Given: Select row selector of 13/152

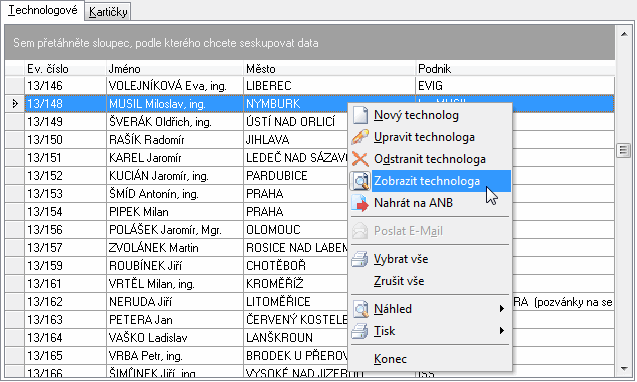Looking at the screenshot, I should pyautogui.click(x=15, y=176).
